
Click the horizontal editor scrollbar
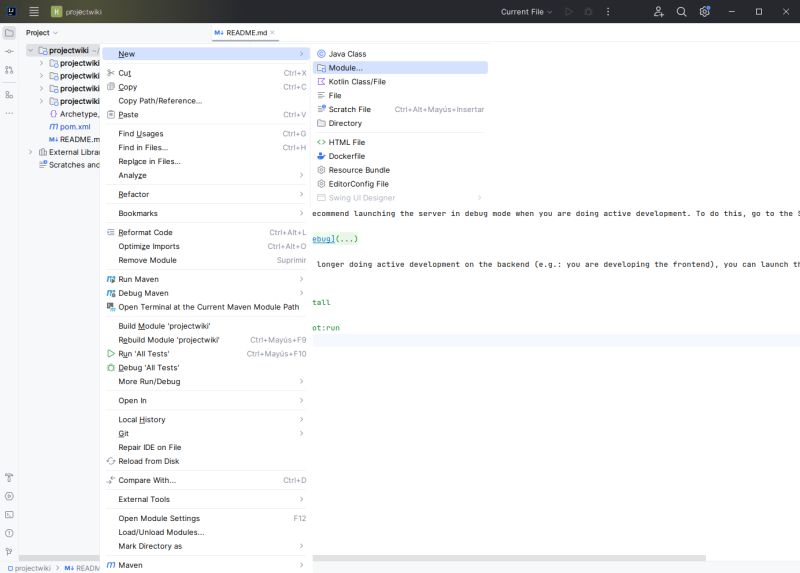[509, 558]
